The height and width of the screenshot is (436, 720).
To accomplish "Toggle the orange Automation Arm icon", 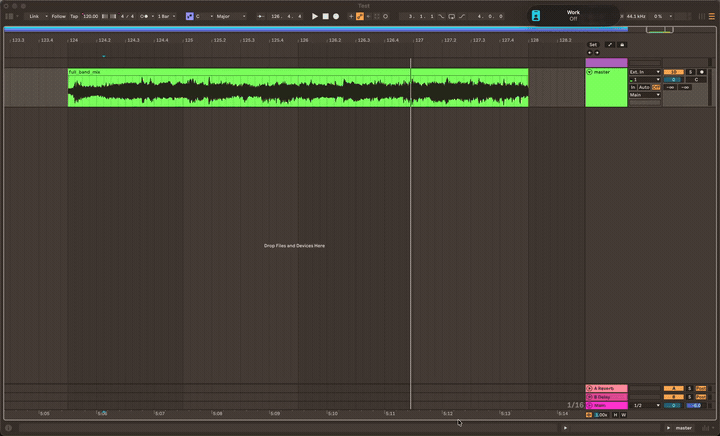I will [360, 16].
